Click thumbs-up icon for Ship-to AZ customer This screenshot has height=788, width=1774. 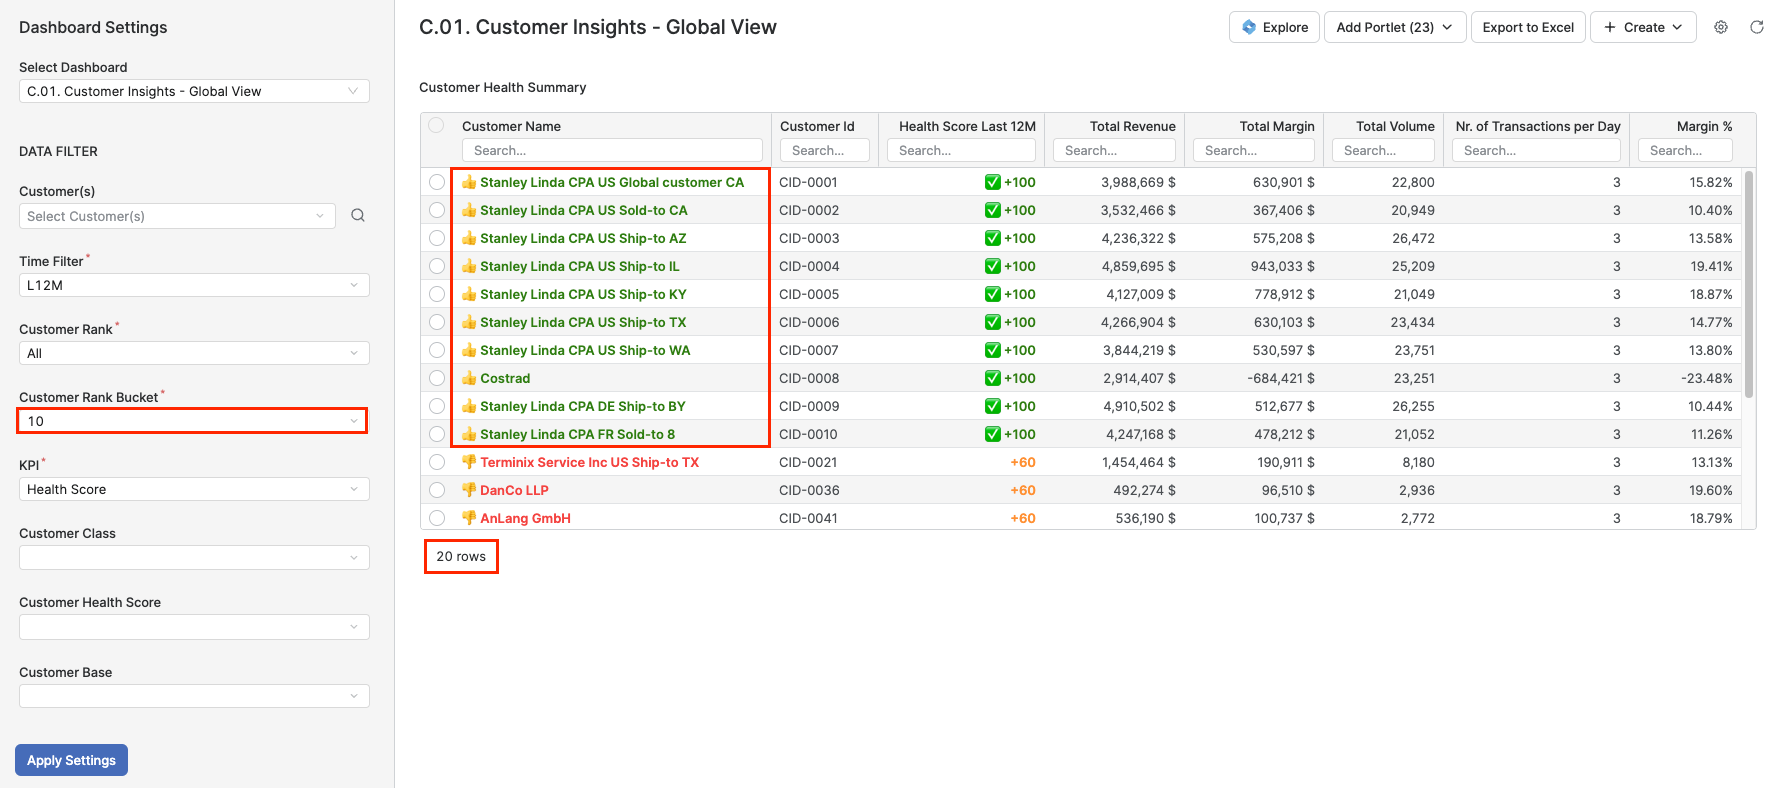pyautogui.click(x=469, y=238)
